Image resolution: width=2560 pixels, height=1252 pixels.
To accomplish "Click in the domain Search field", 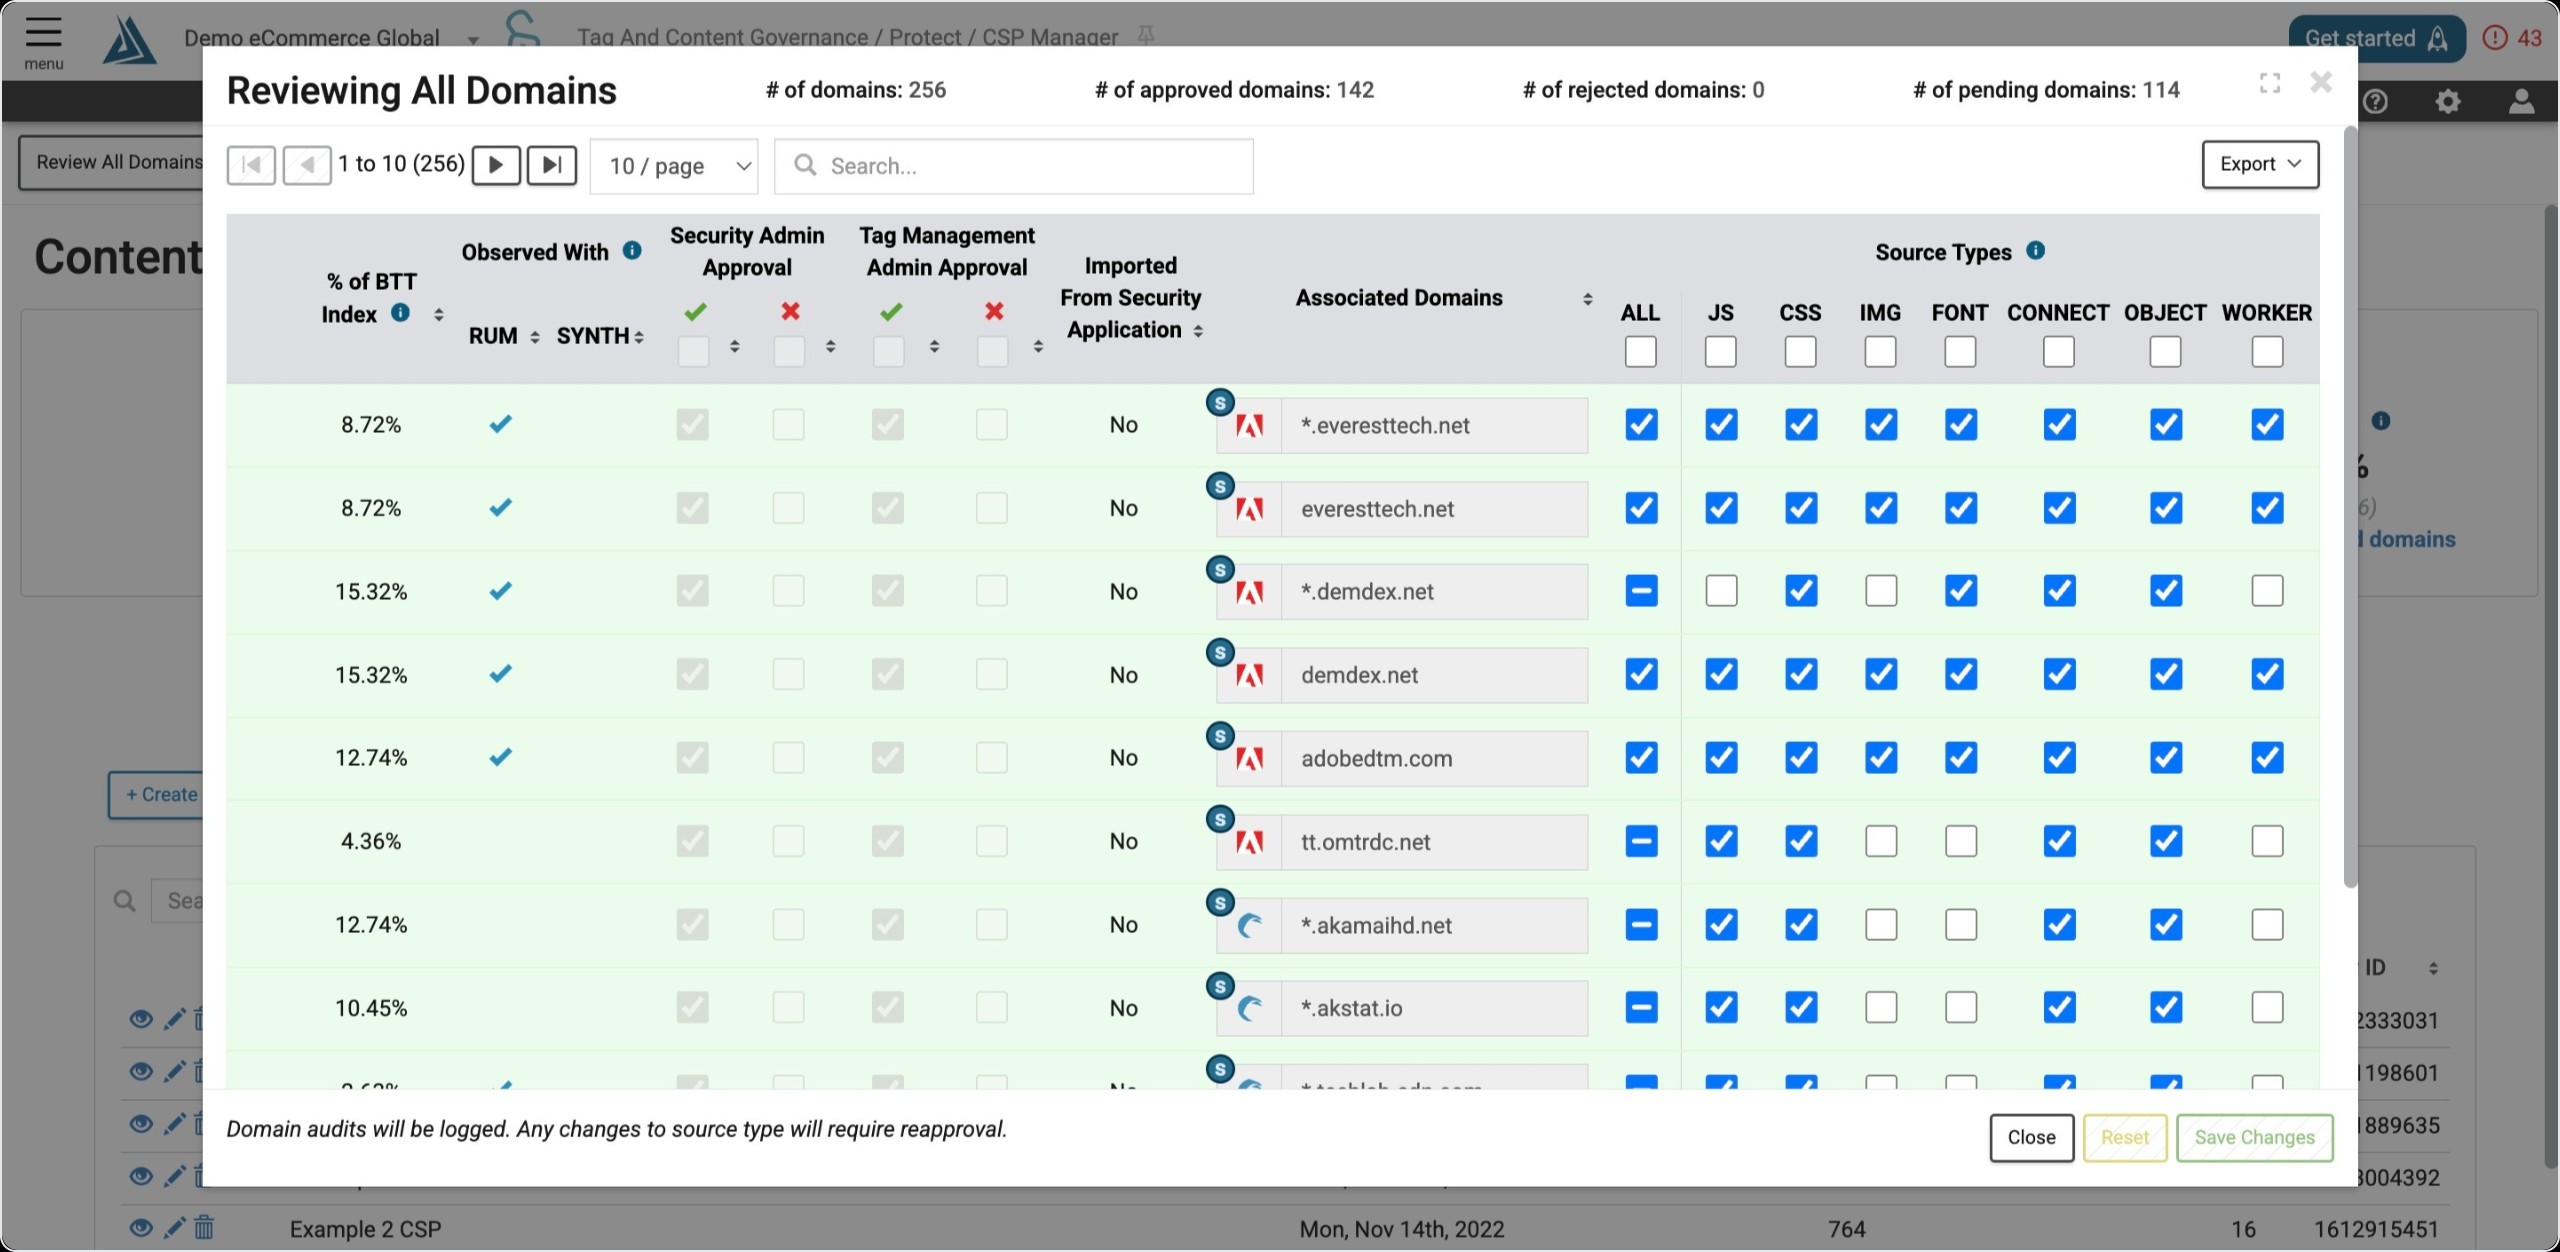I will pos(1014,166).
